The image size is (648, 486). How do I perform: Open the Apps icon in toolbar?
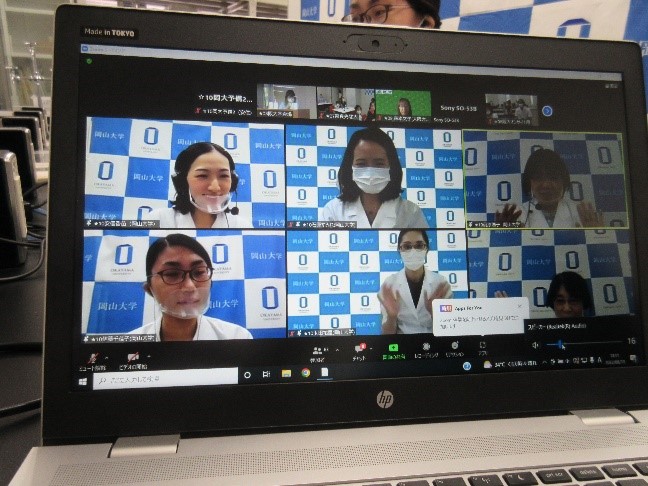pyautogui.click(x=482, y=345)
